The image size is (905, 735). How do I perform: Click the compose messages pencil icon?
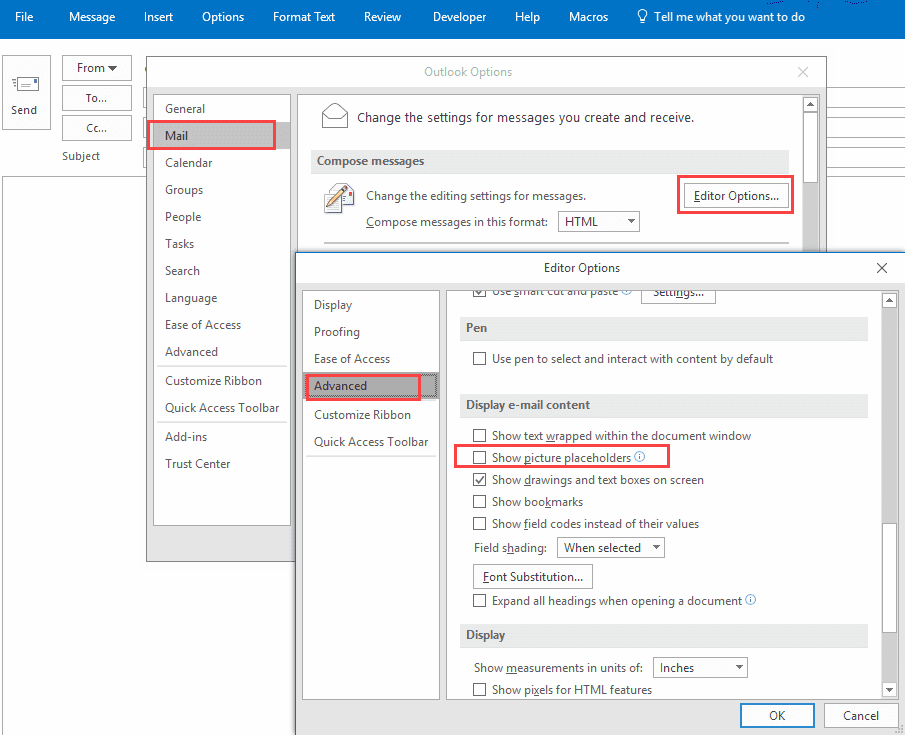tap(339, 198)
